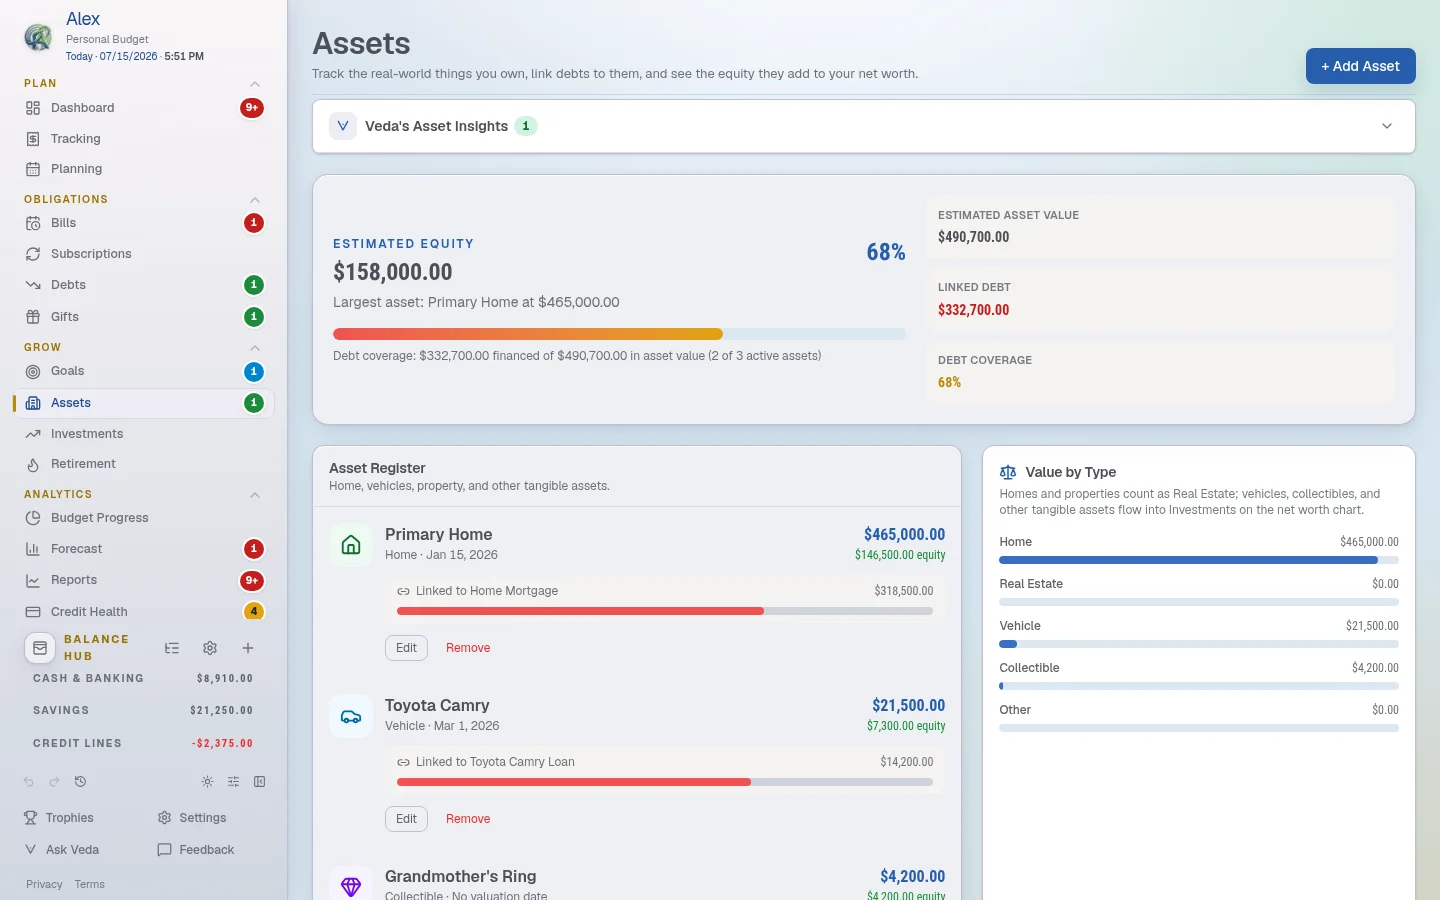Screen dimensions: 1440x900
Task: Click the estimated equity debt coverage bar
Action: click(x=619, y=334)
